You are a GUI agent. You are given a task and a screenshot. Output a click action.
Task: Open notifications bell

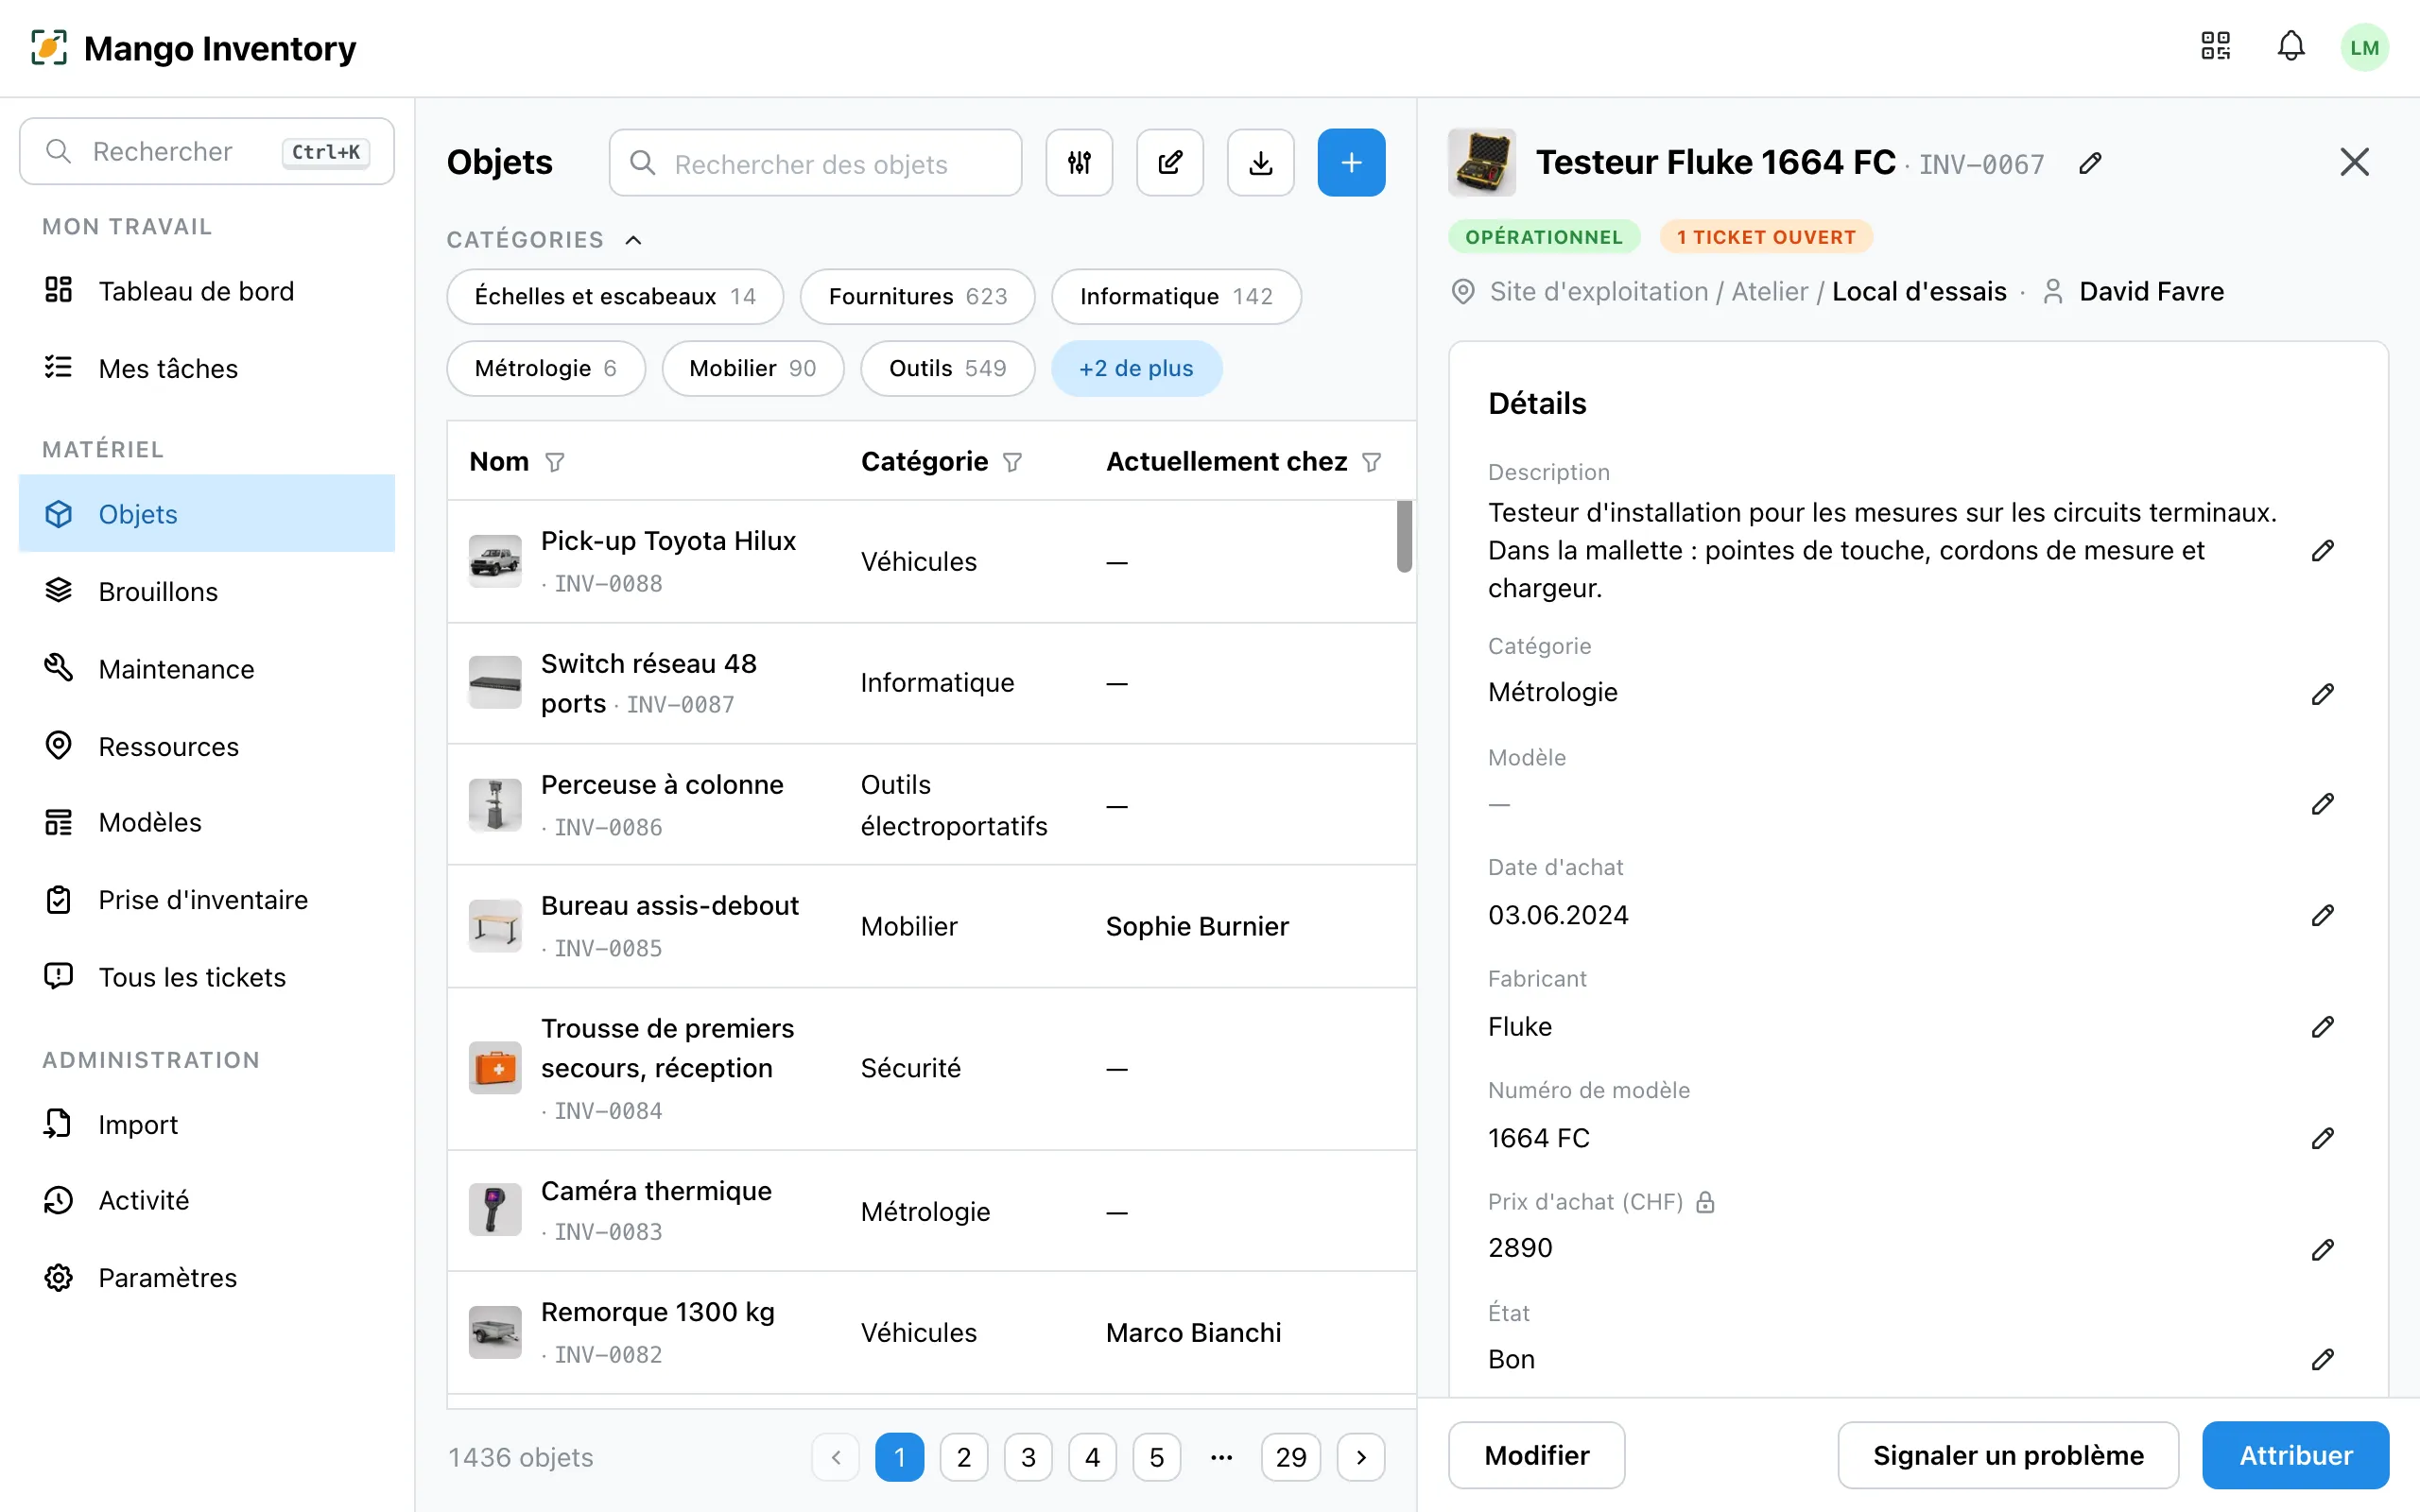coord(2291,47)
